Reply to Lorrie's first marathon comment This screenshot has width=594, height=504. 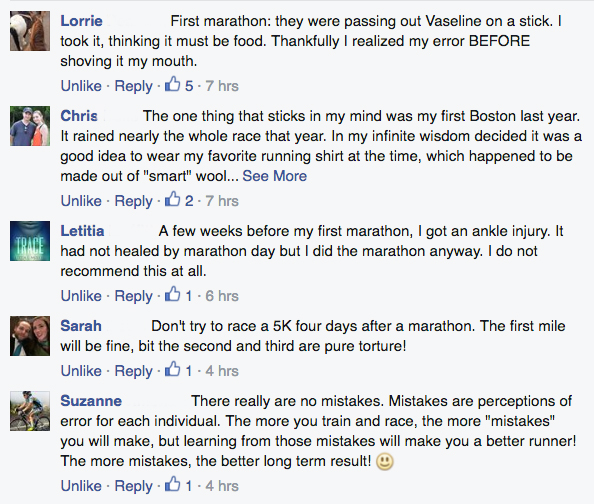133,86
